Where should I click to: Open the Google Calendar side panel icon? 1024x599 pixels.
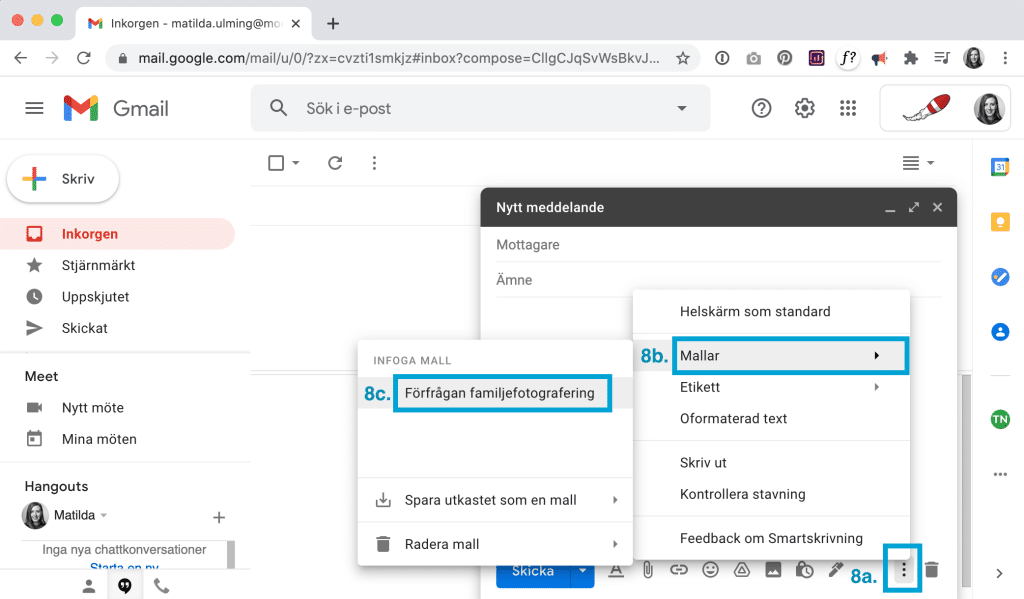999,167
